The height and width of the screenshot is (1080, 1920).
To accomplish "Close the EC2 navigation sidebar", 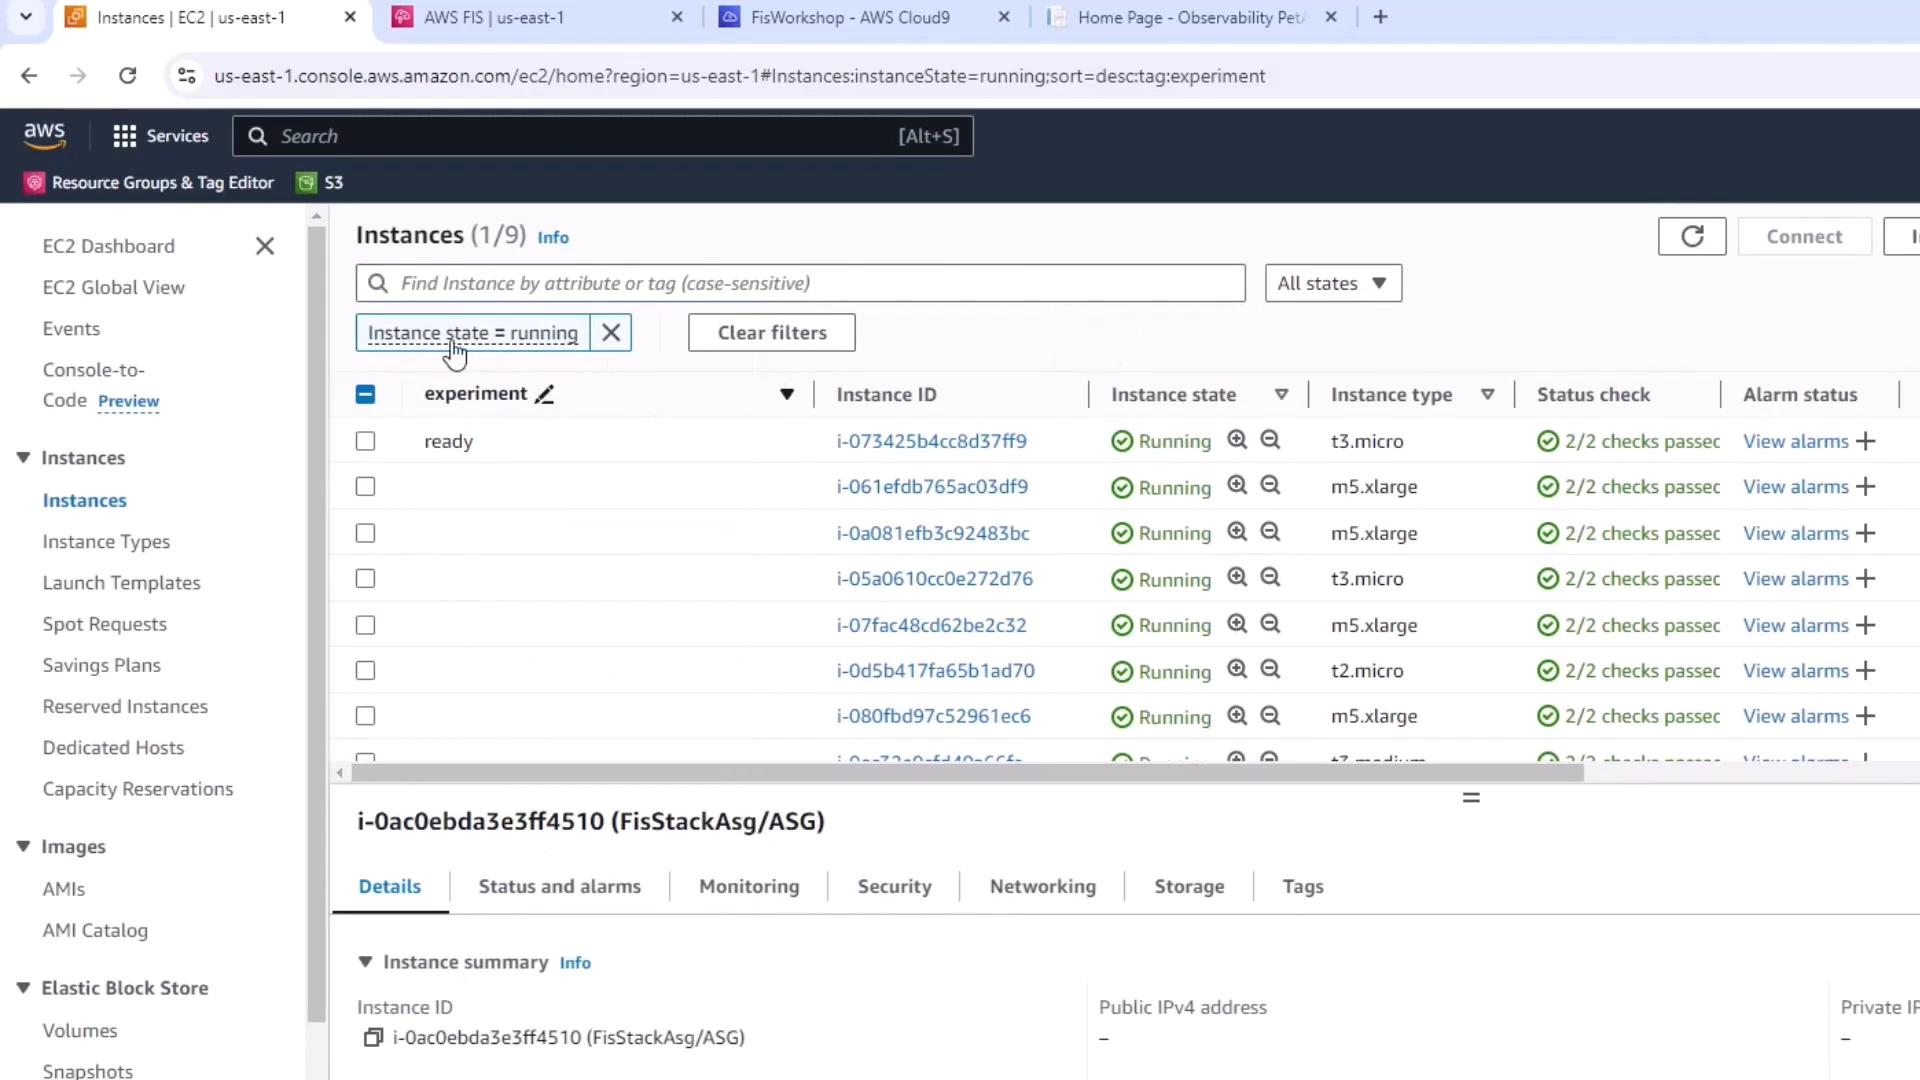I will coord(265,246).
